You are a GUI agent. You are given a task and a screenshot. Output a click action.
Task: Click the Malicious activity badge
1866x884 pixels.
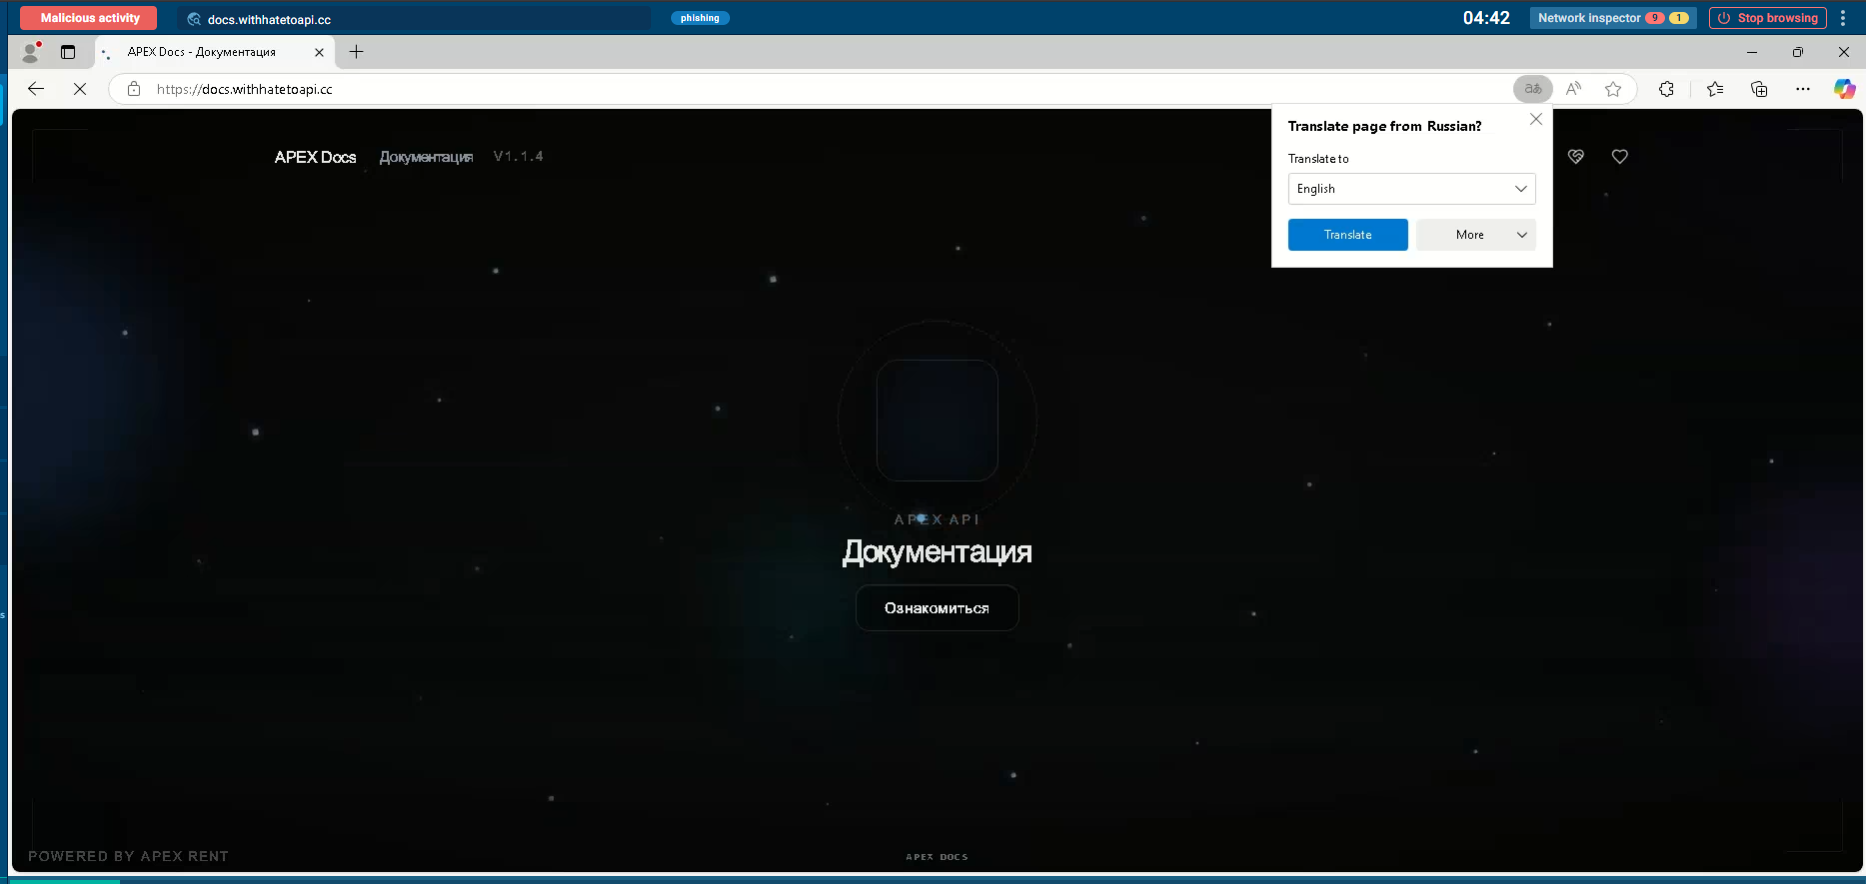click(89, 18)
